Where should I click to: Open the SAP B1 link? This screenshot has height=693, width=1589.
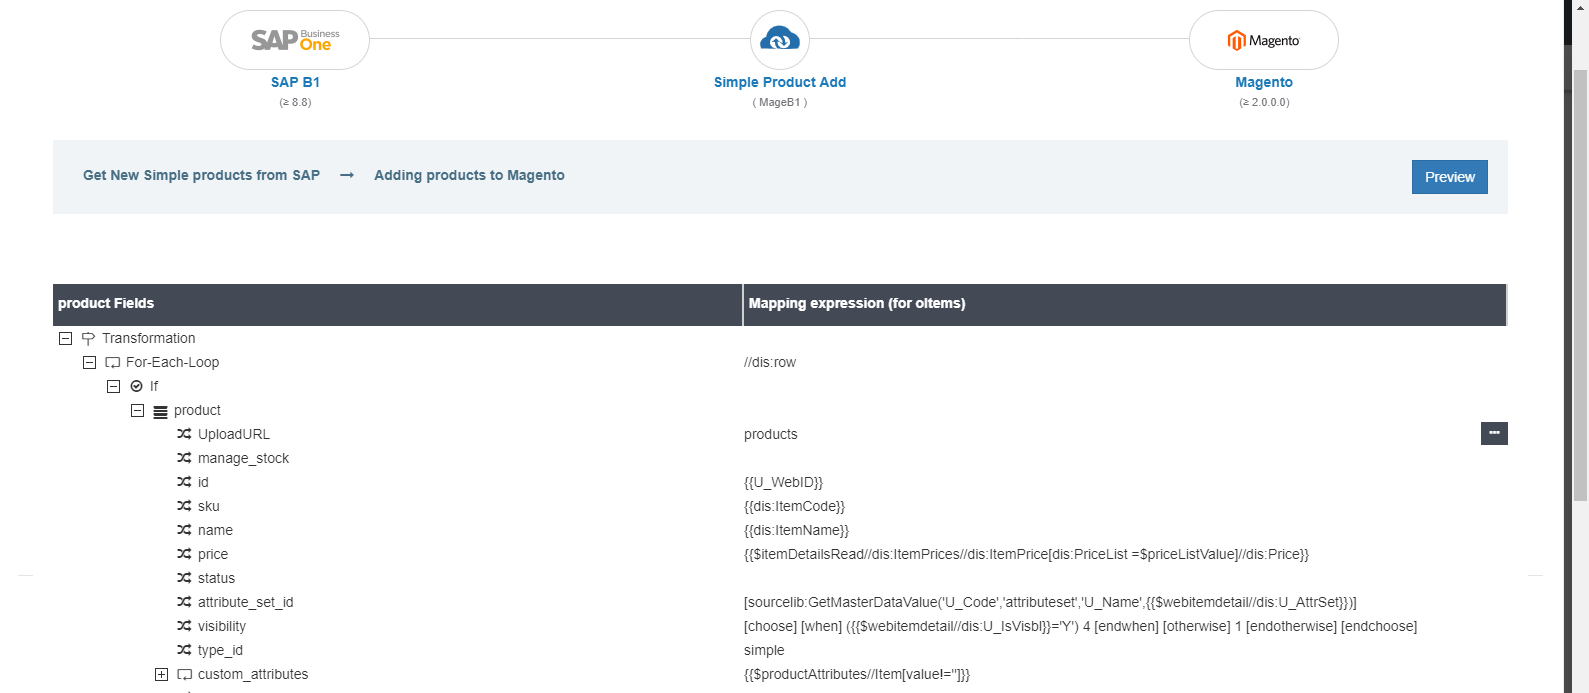pos(295,82)
